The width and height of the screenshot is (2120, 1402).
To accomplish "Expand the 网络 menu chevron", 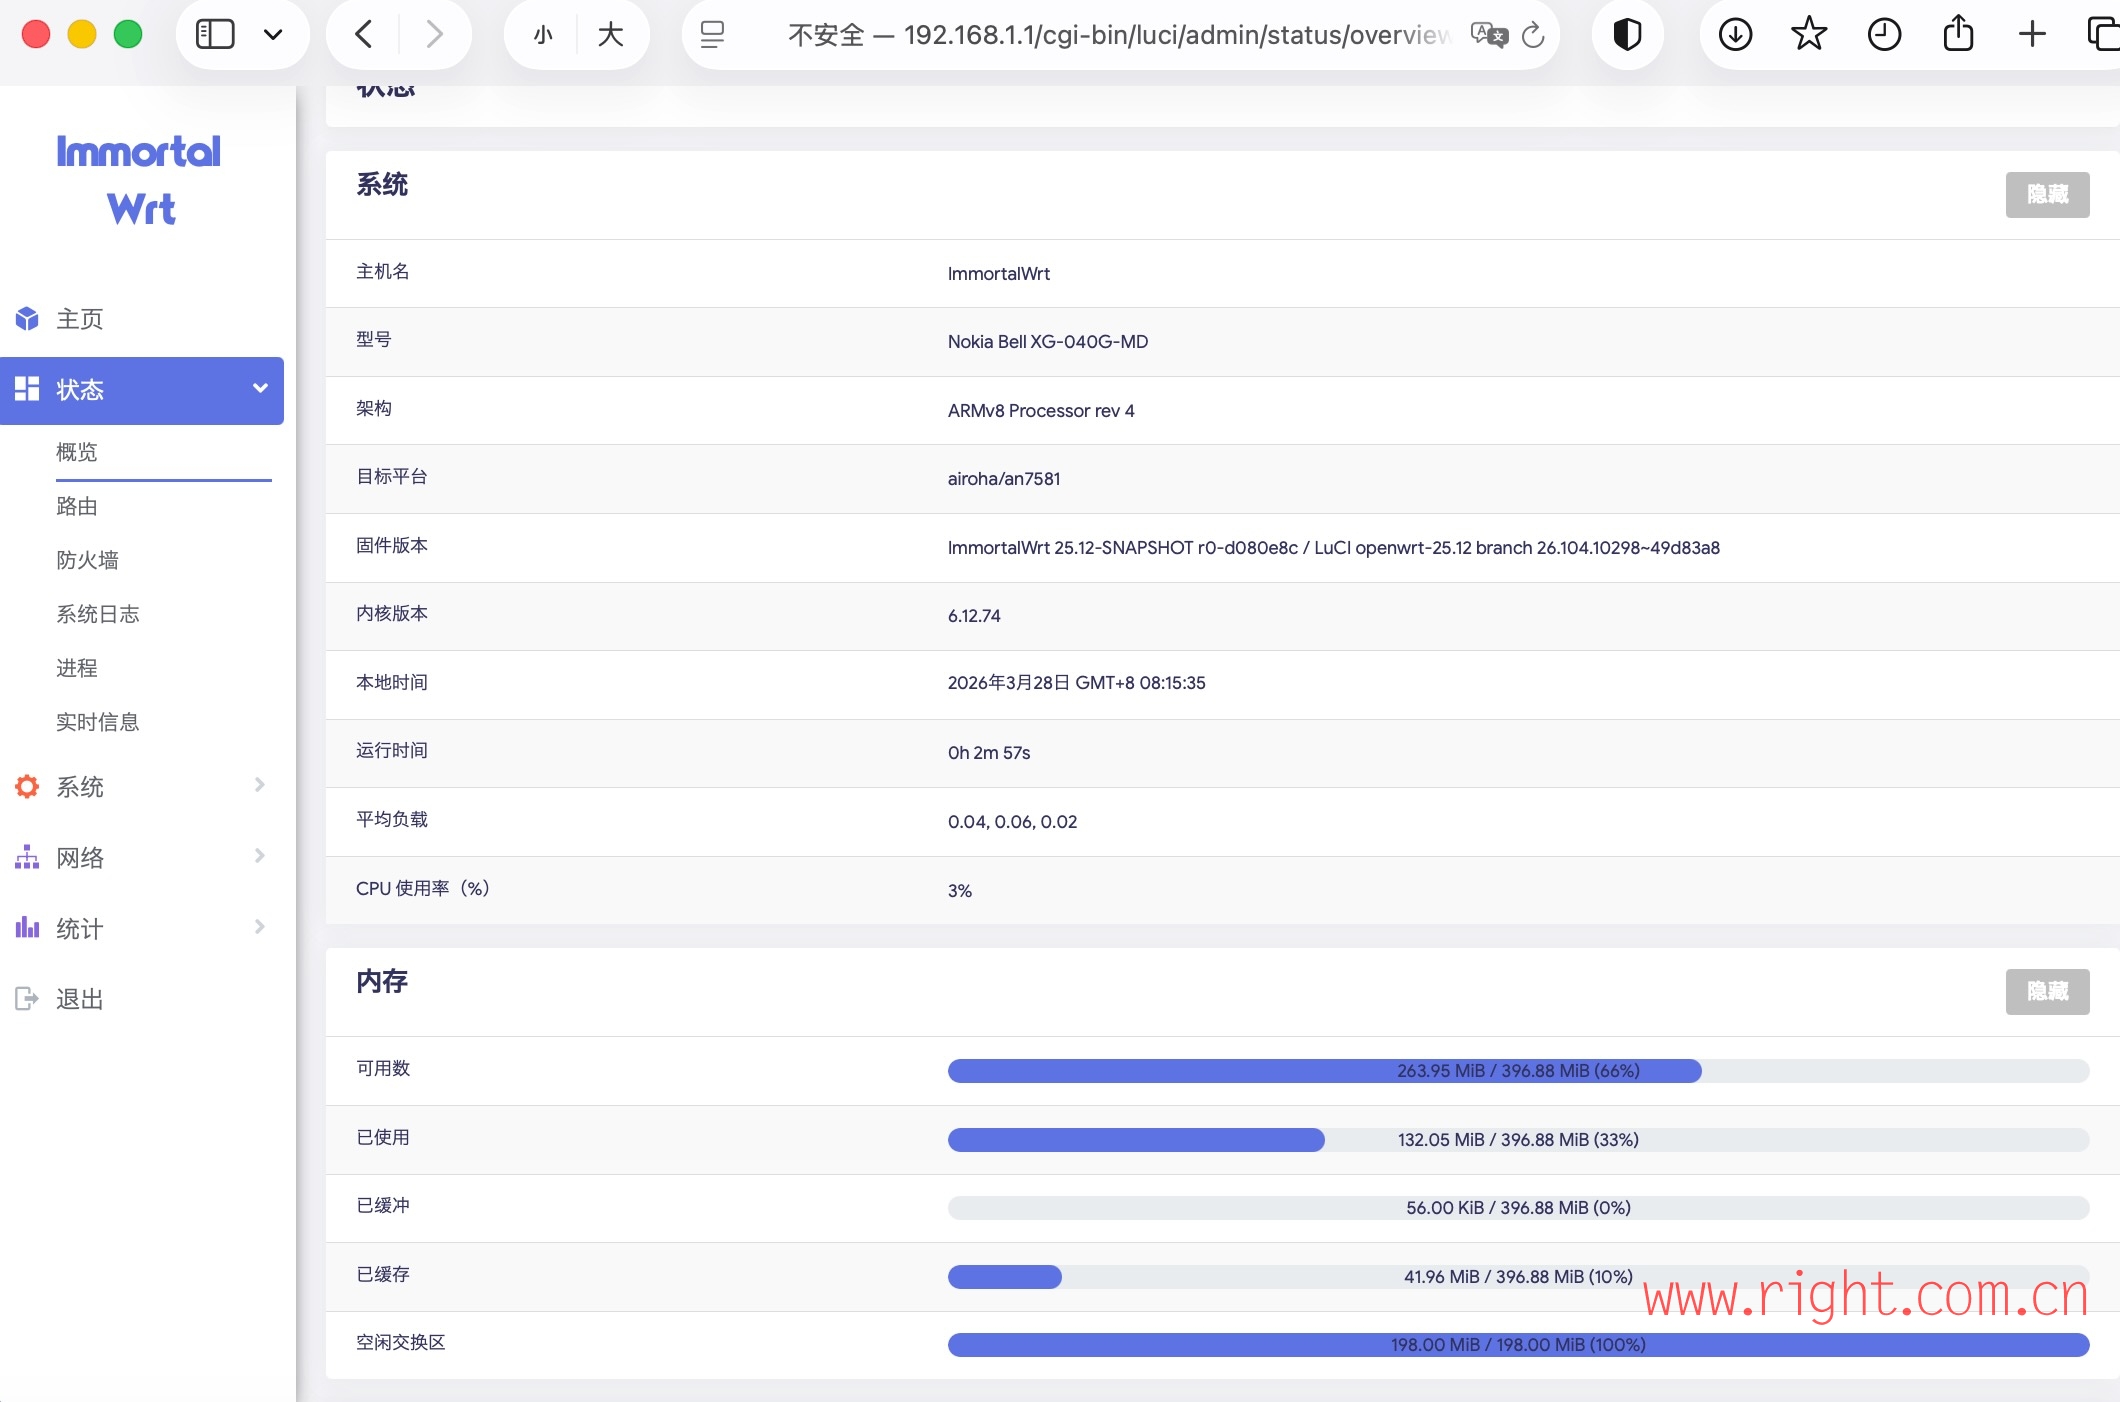I will pyautogui.click(x=260, y=856).
